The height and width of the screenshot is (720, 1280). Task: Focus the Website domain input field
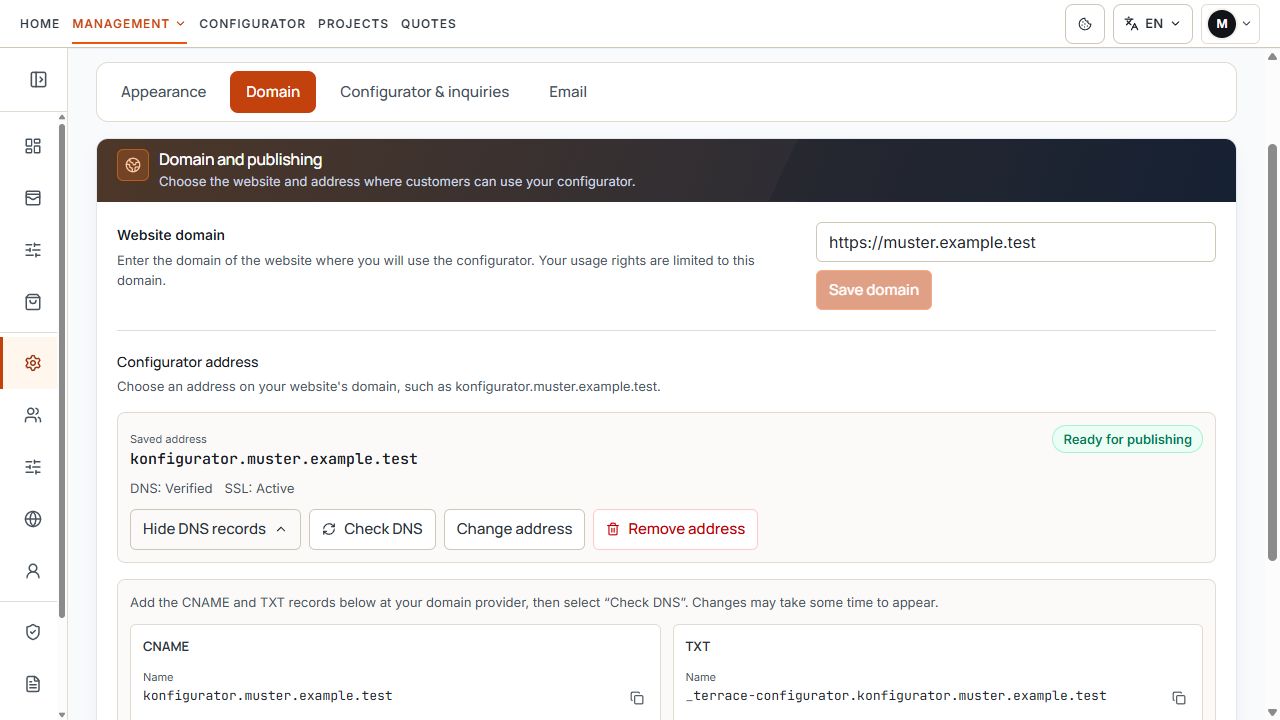pyautogui.click(x=1016, y=242)
